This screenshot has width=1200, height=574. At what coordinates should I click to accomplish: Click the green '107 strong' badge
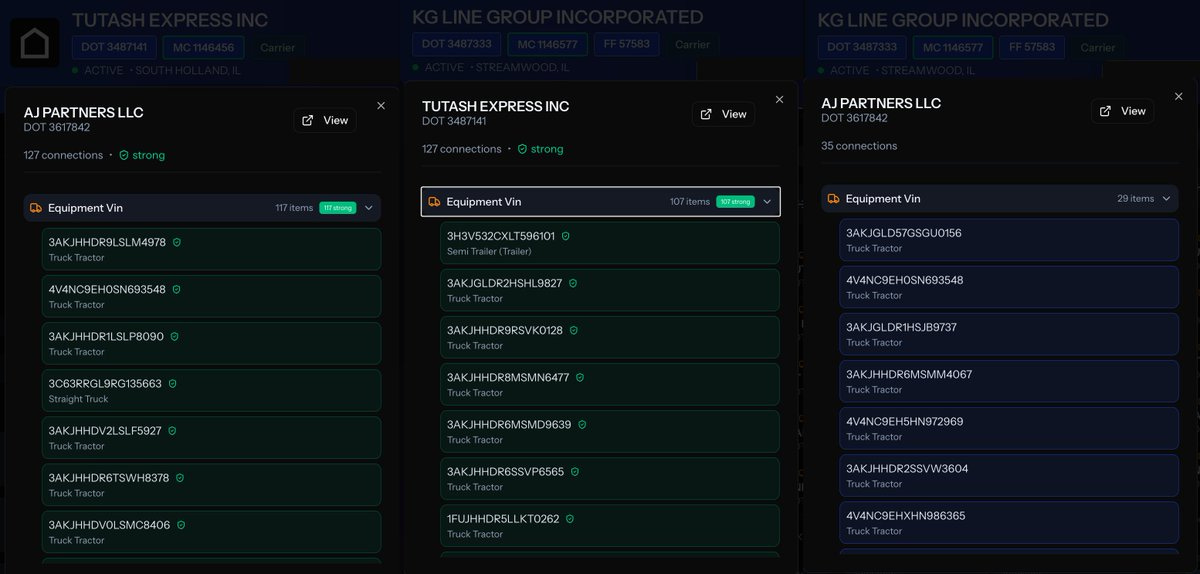735,201
